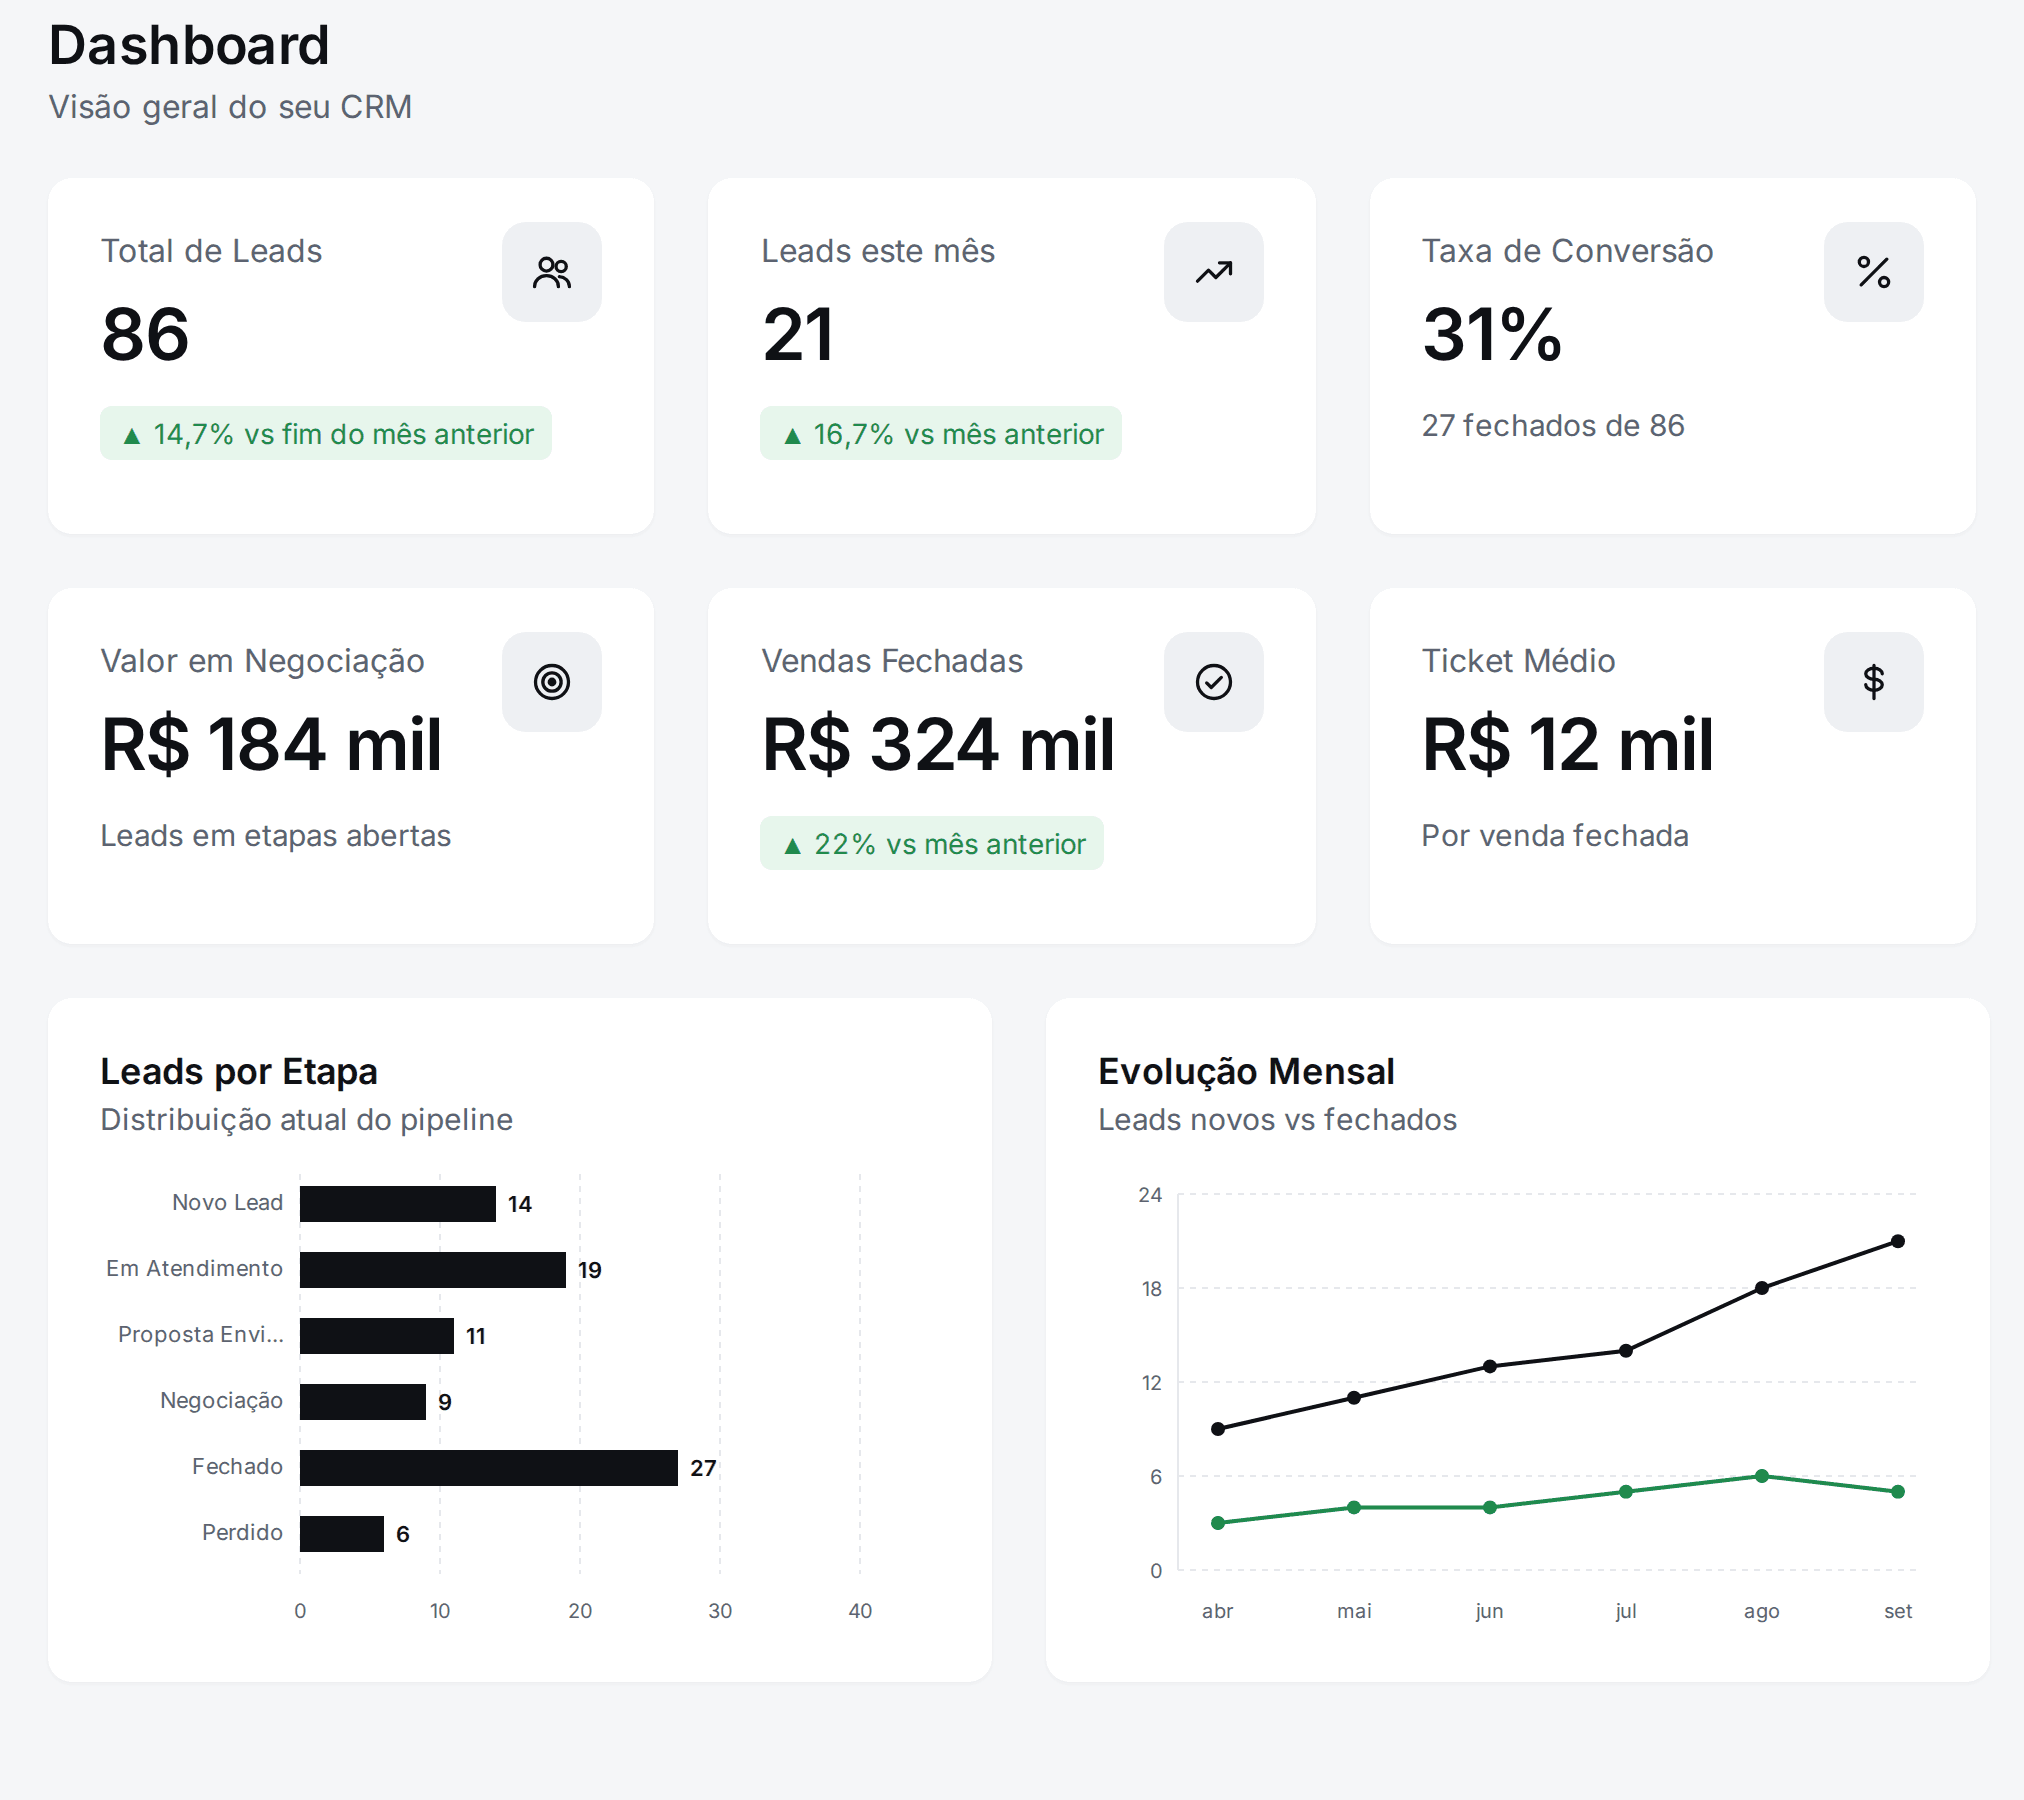
Task: Select the Em Atendimento bar labeled 19
Action: pyautogui.click(x=433, y=1270)
